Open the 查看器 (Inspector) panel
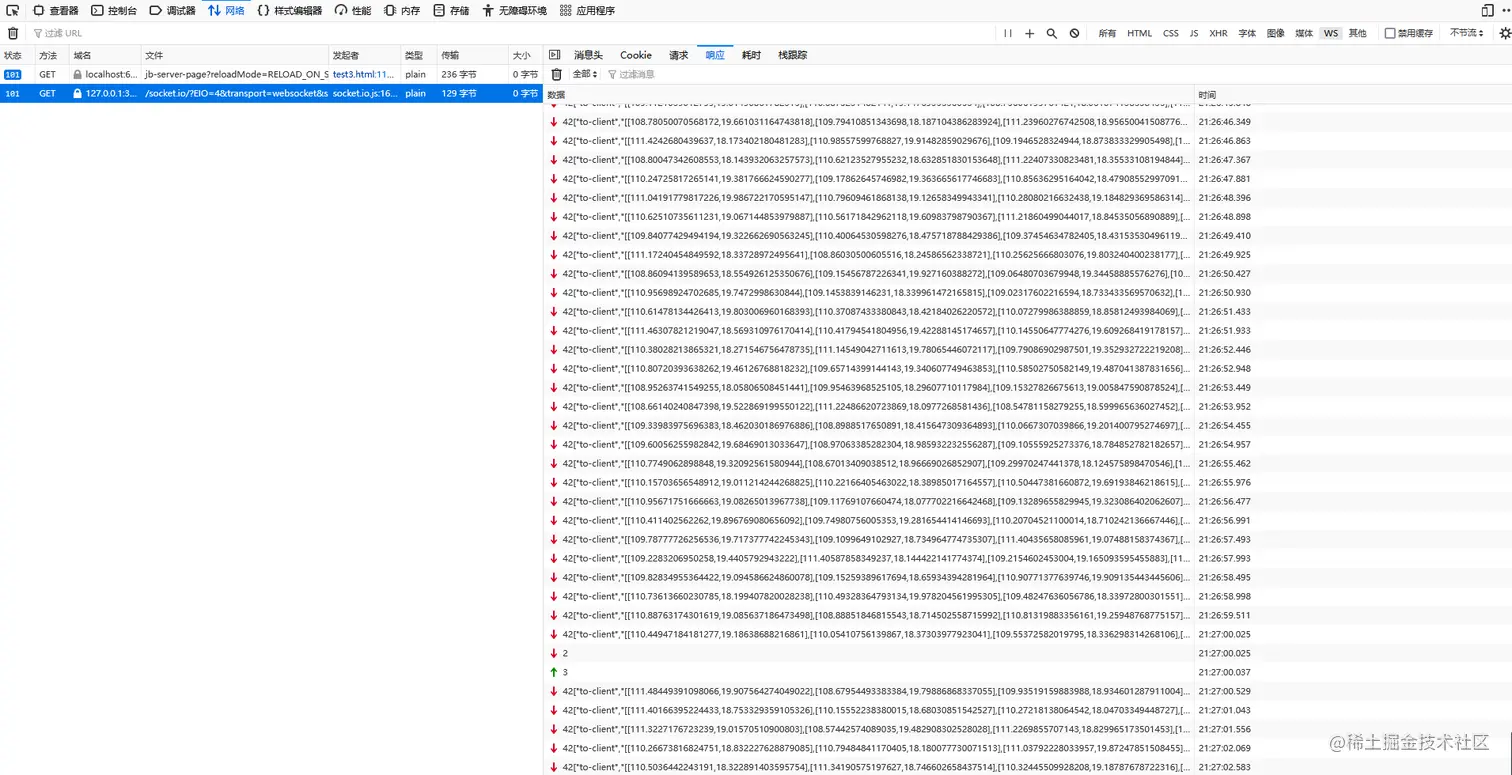 (x=56, y=10)
